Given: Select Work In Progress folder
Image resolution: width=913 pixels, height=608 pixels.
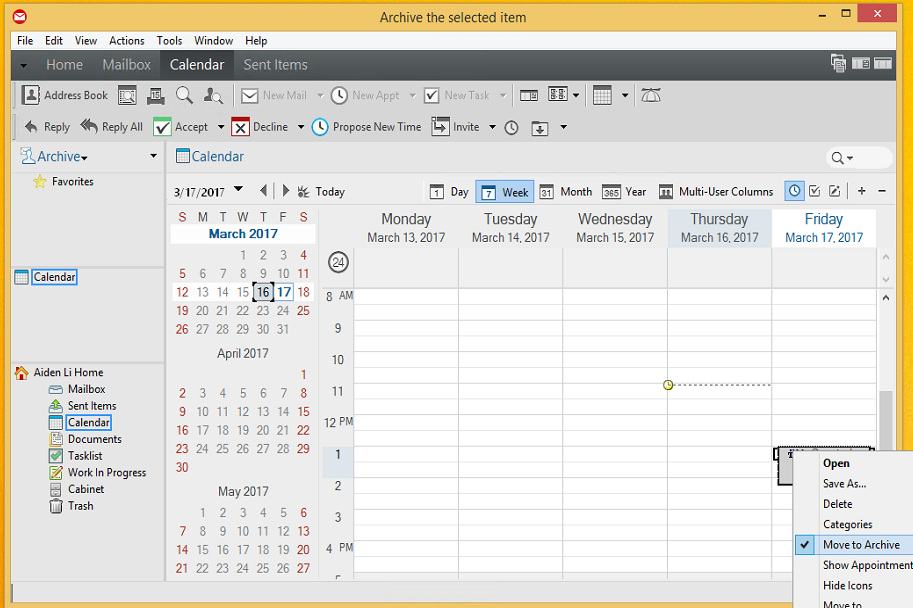Looking at the screenshot, I should click(107, 472).
